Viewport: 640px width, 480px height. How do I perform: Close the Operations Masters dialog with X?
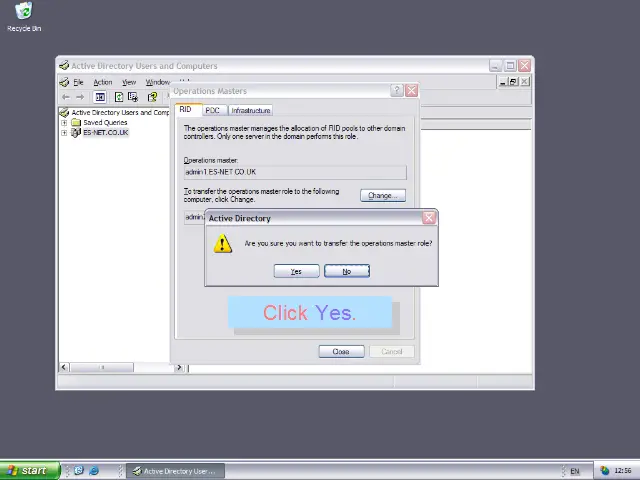pyautogui.click(x=411, y=91)
